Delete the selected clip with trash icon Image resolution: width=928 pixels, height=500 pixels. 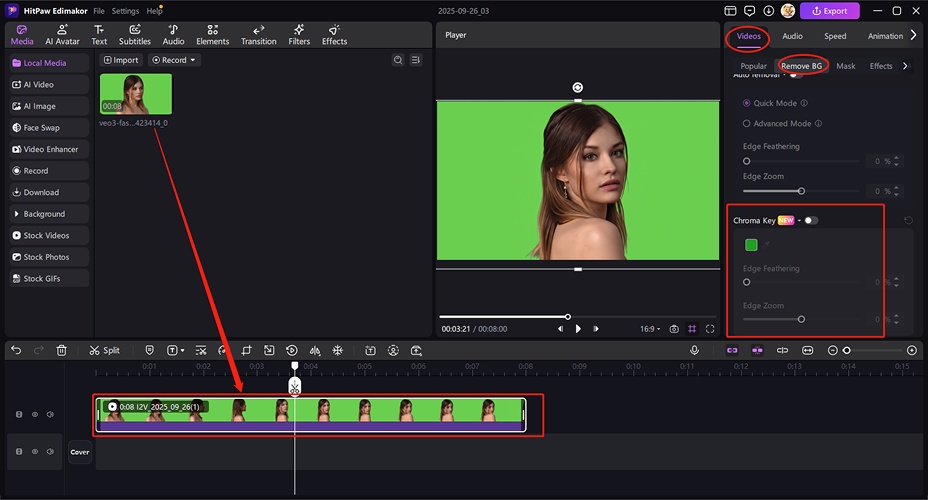(62, 350)
